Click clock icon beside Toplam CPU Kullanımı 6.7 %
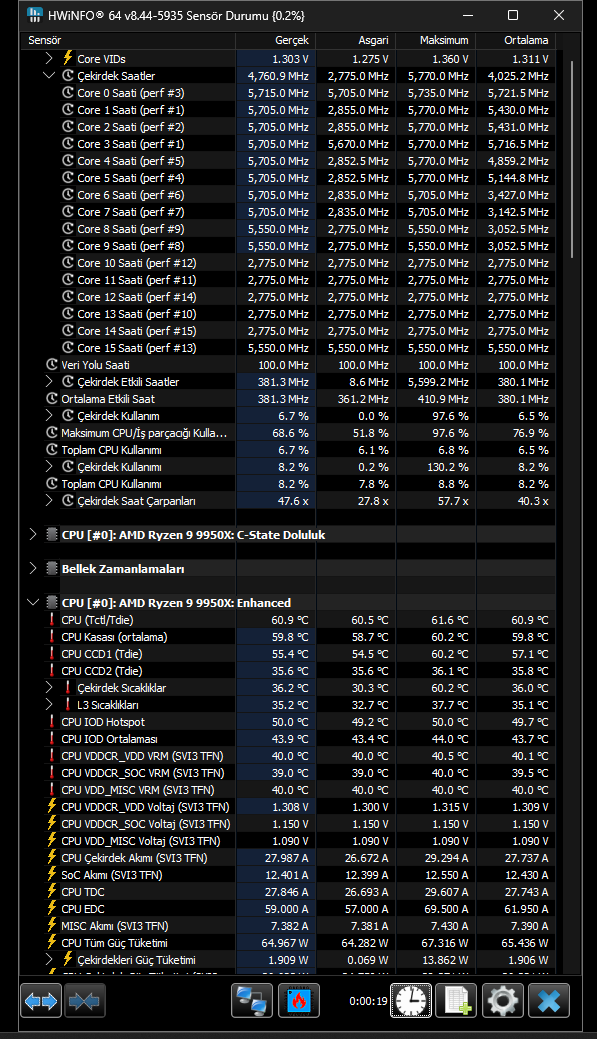This screenshot has width=597, height=1039. point(52,449)
